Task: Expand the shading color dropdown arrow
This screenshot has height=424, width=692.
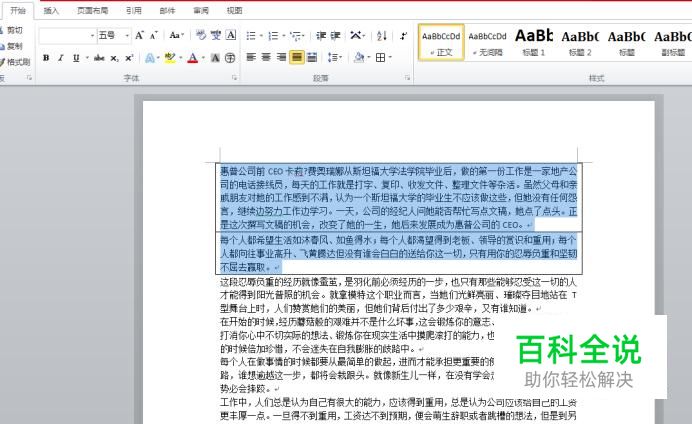Action: tap(369, 57)
